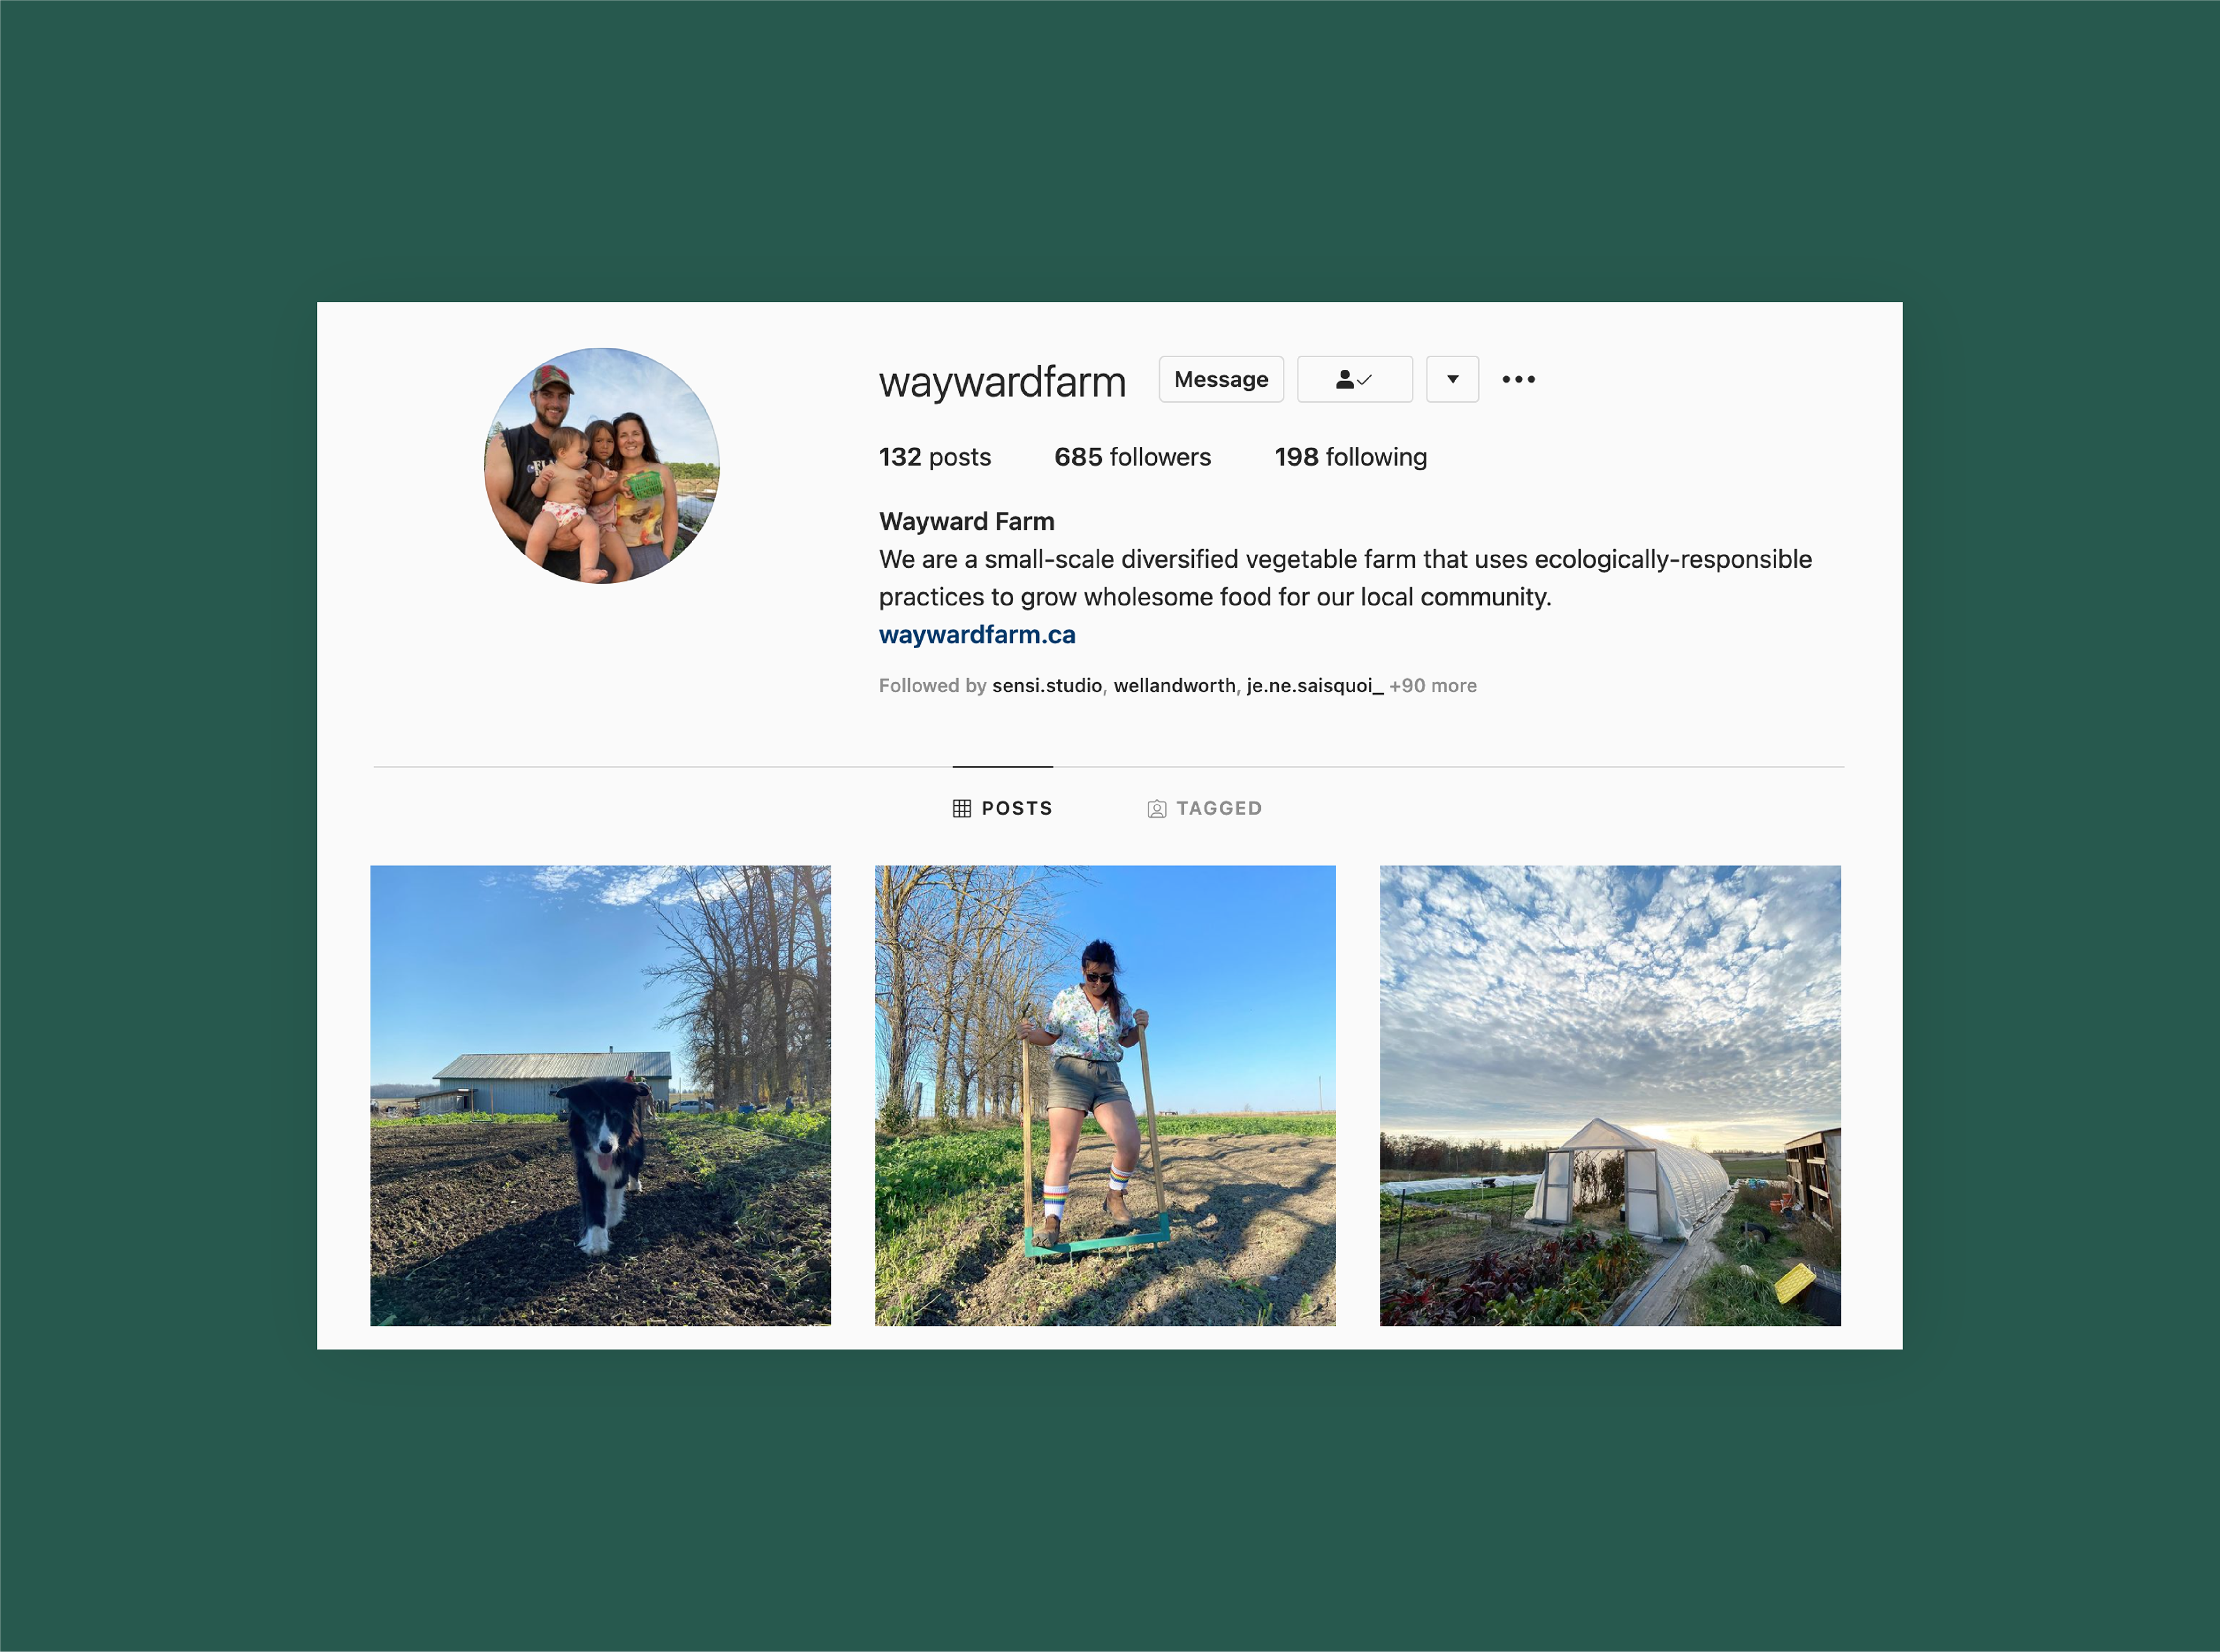Open the woman with broadfork post

(1105, 1096)
